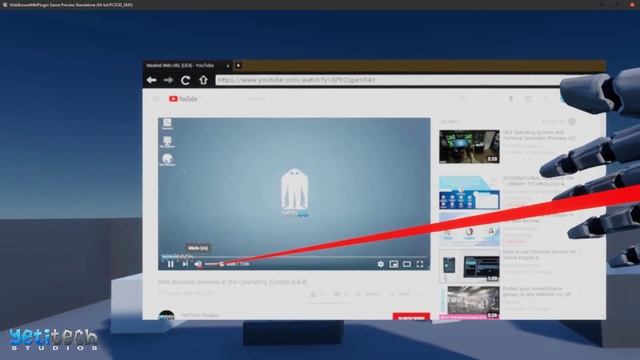Open UE4 Operating System and Terminal Simulator title

coord(538,135)
